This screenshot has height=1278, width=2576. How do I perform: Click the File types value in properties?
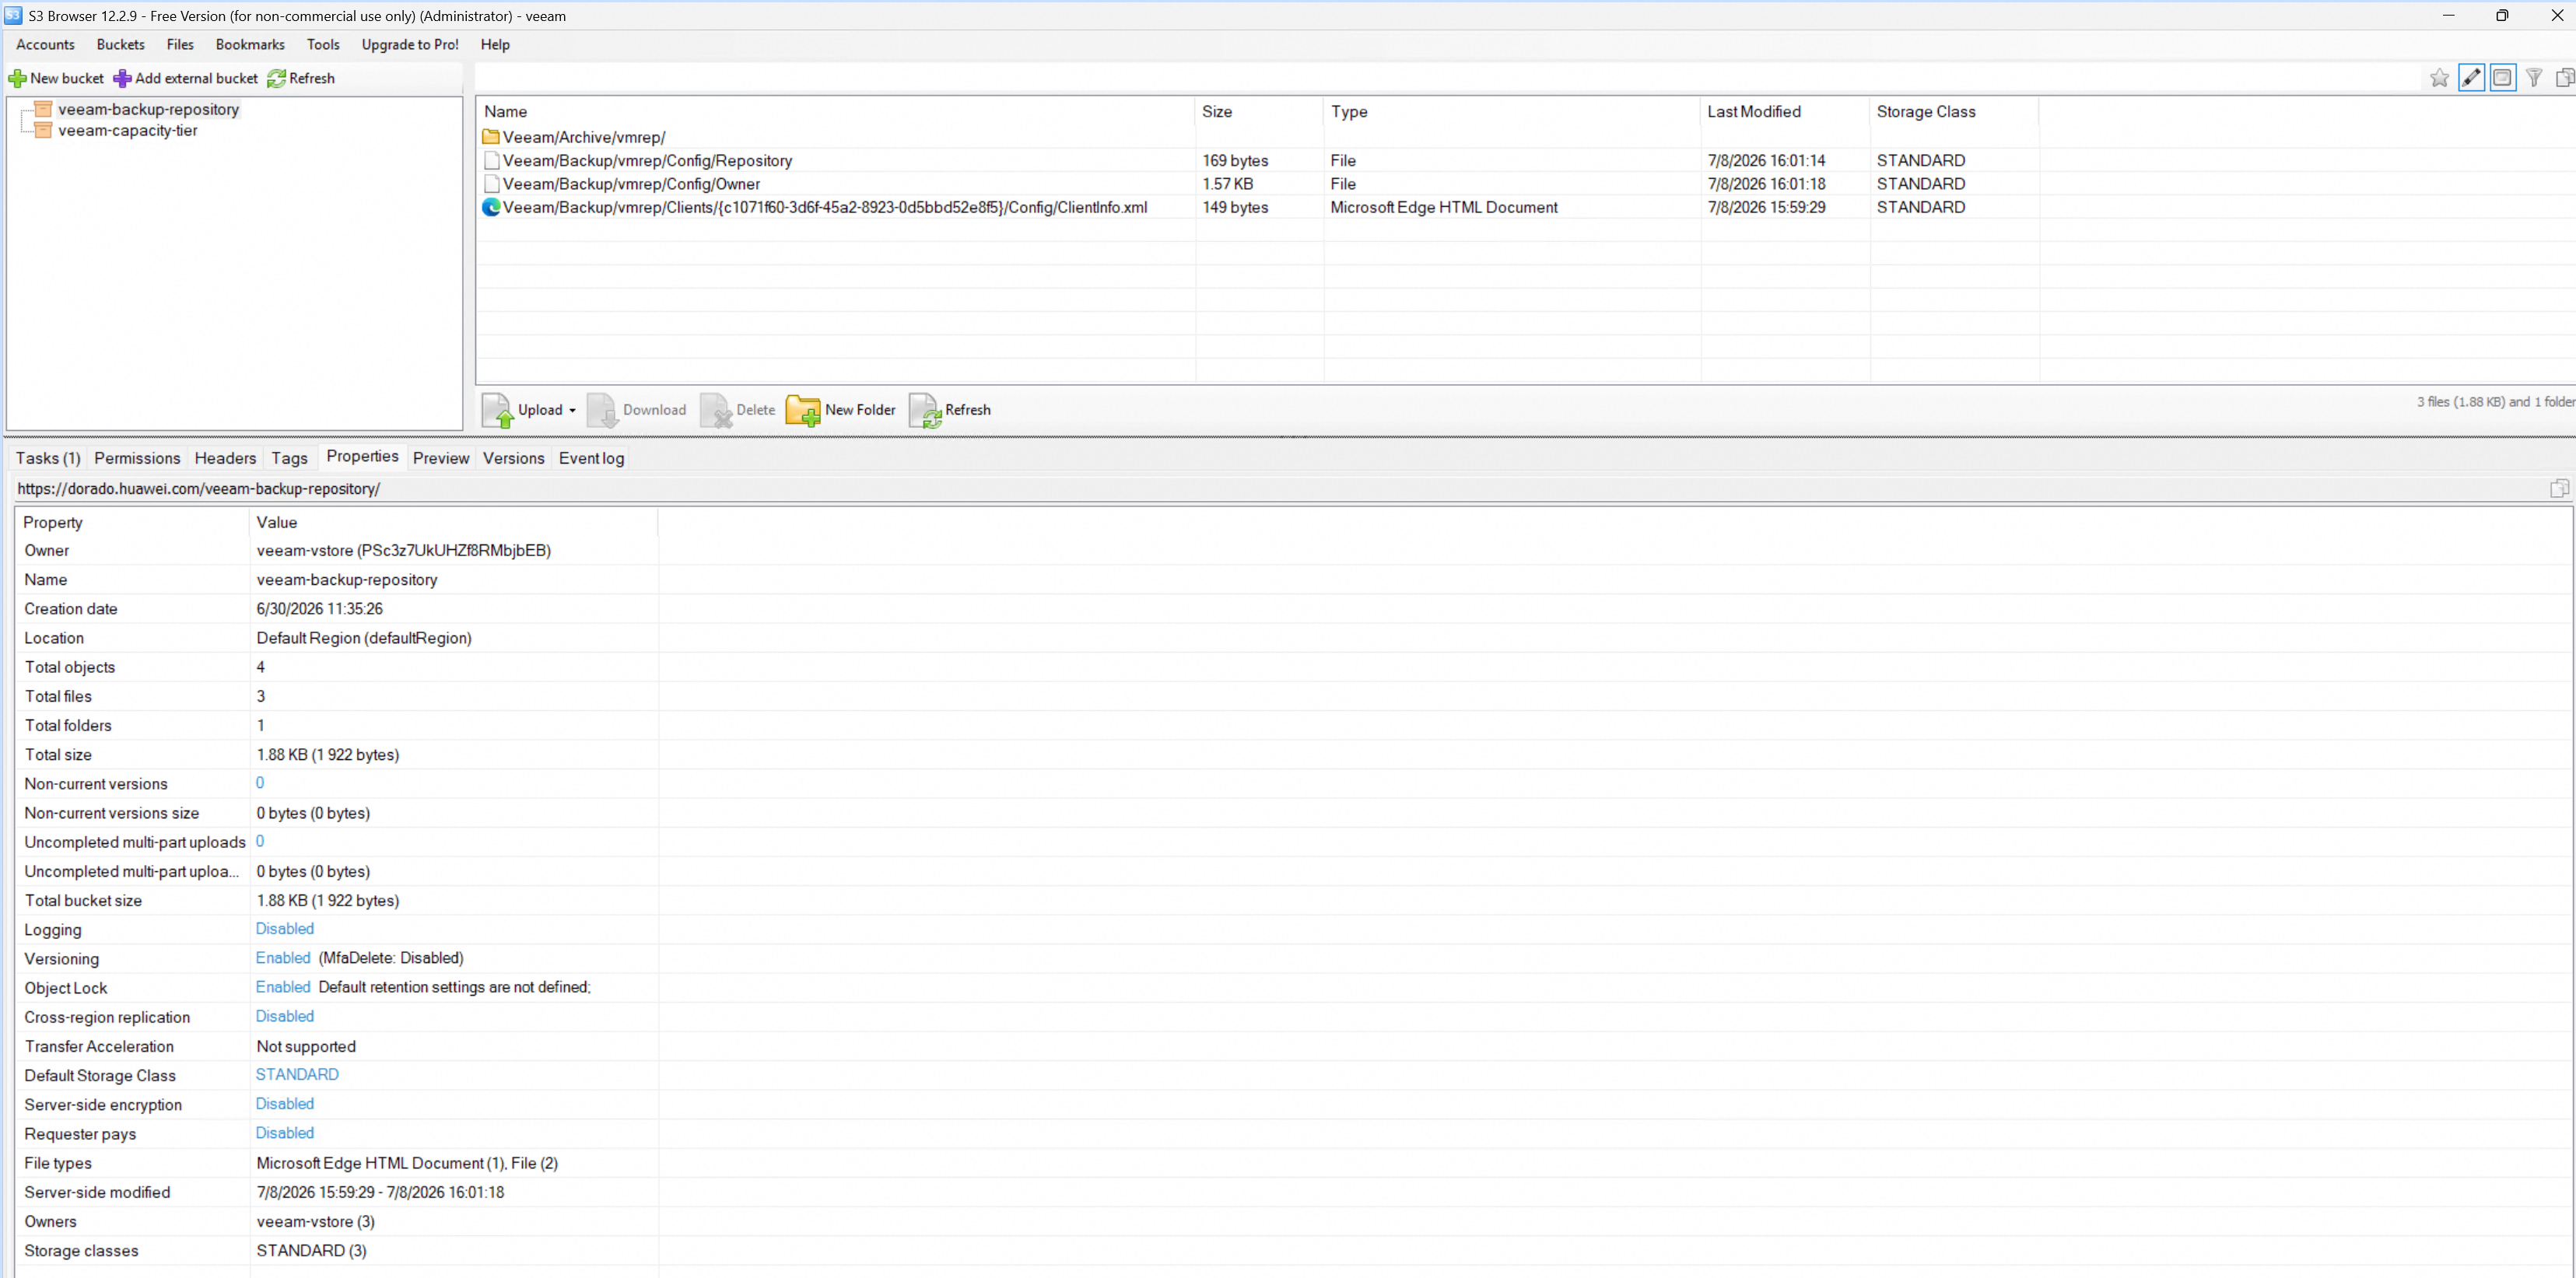coord(407,1163)
